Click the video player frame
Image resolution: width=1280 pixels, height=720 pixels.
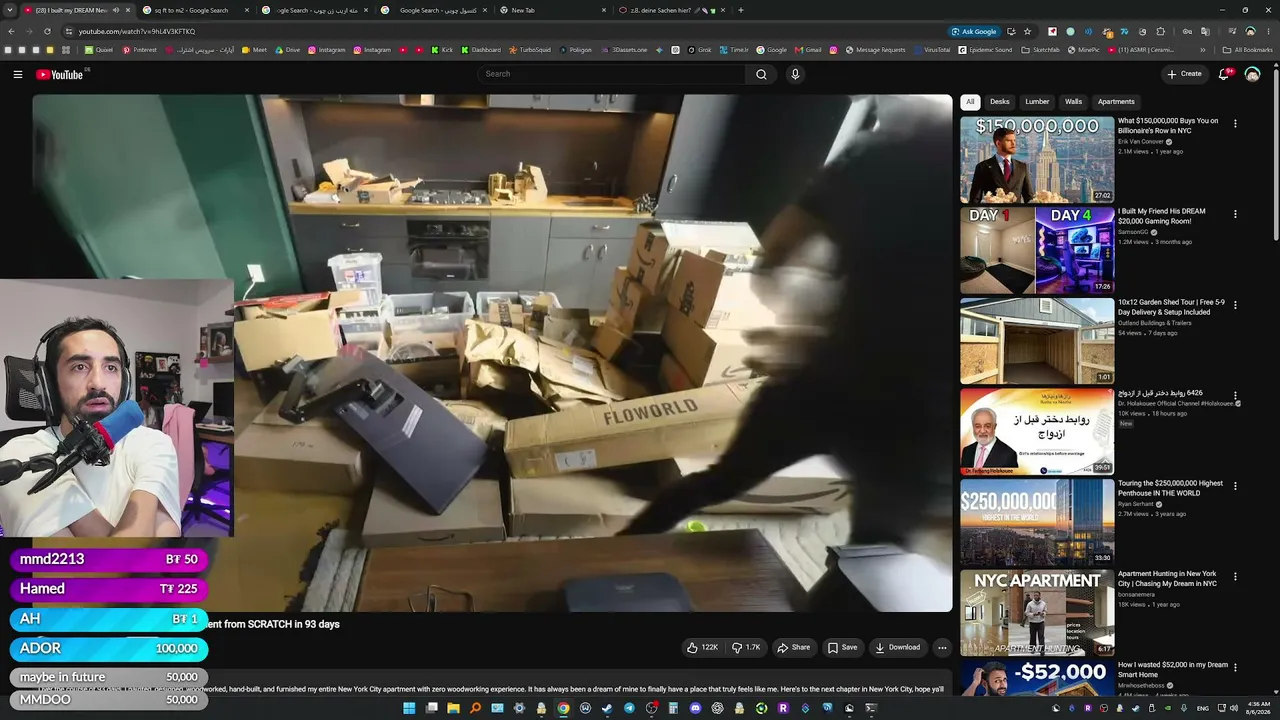492,353
